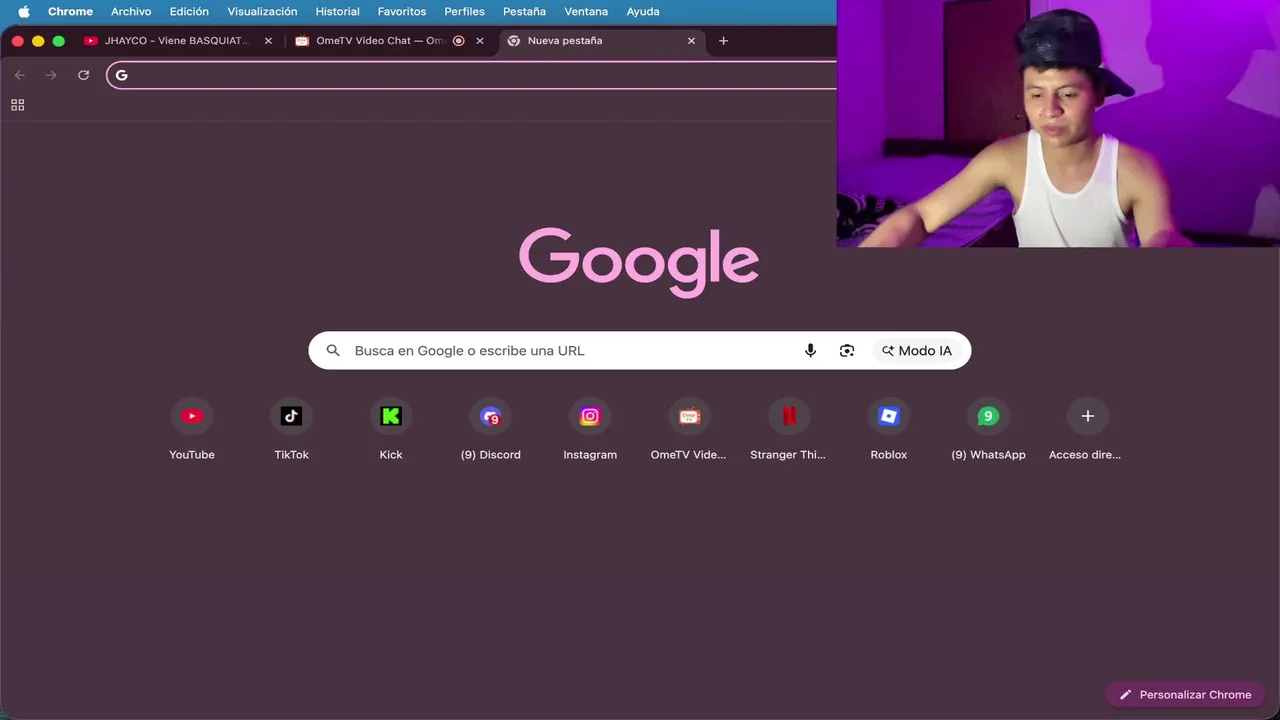The image size is (1280, 720).
Task: Open the TikTok shortcut tile
Action: pyautogui.click(x=291, y=431)
